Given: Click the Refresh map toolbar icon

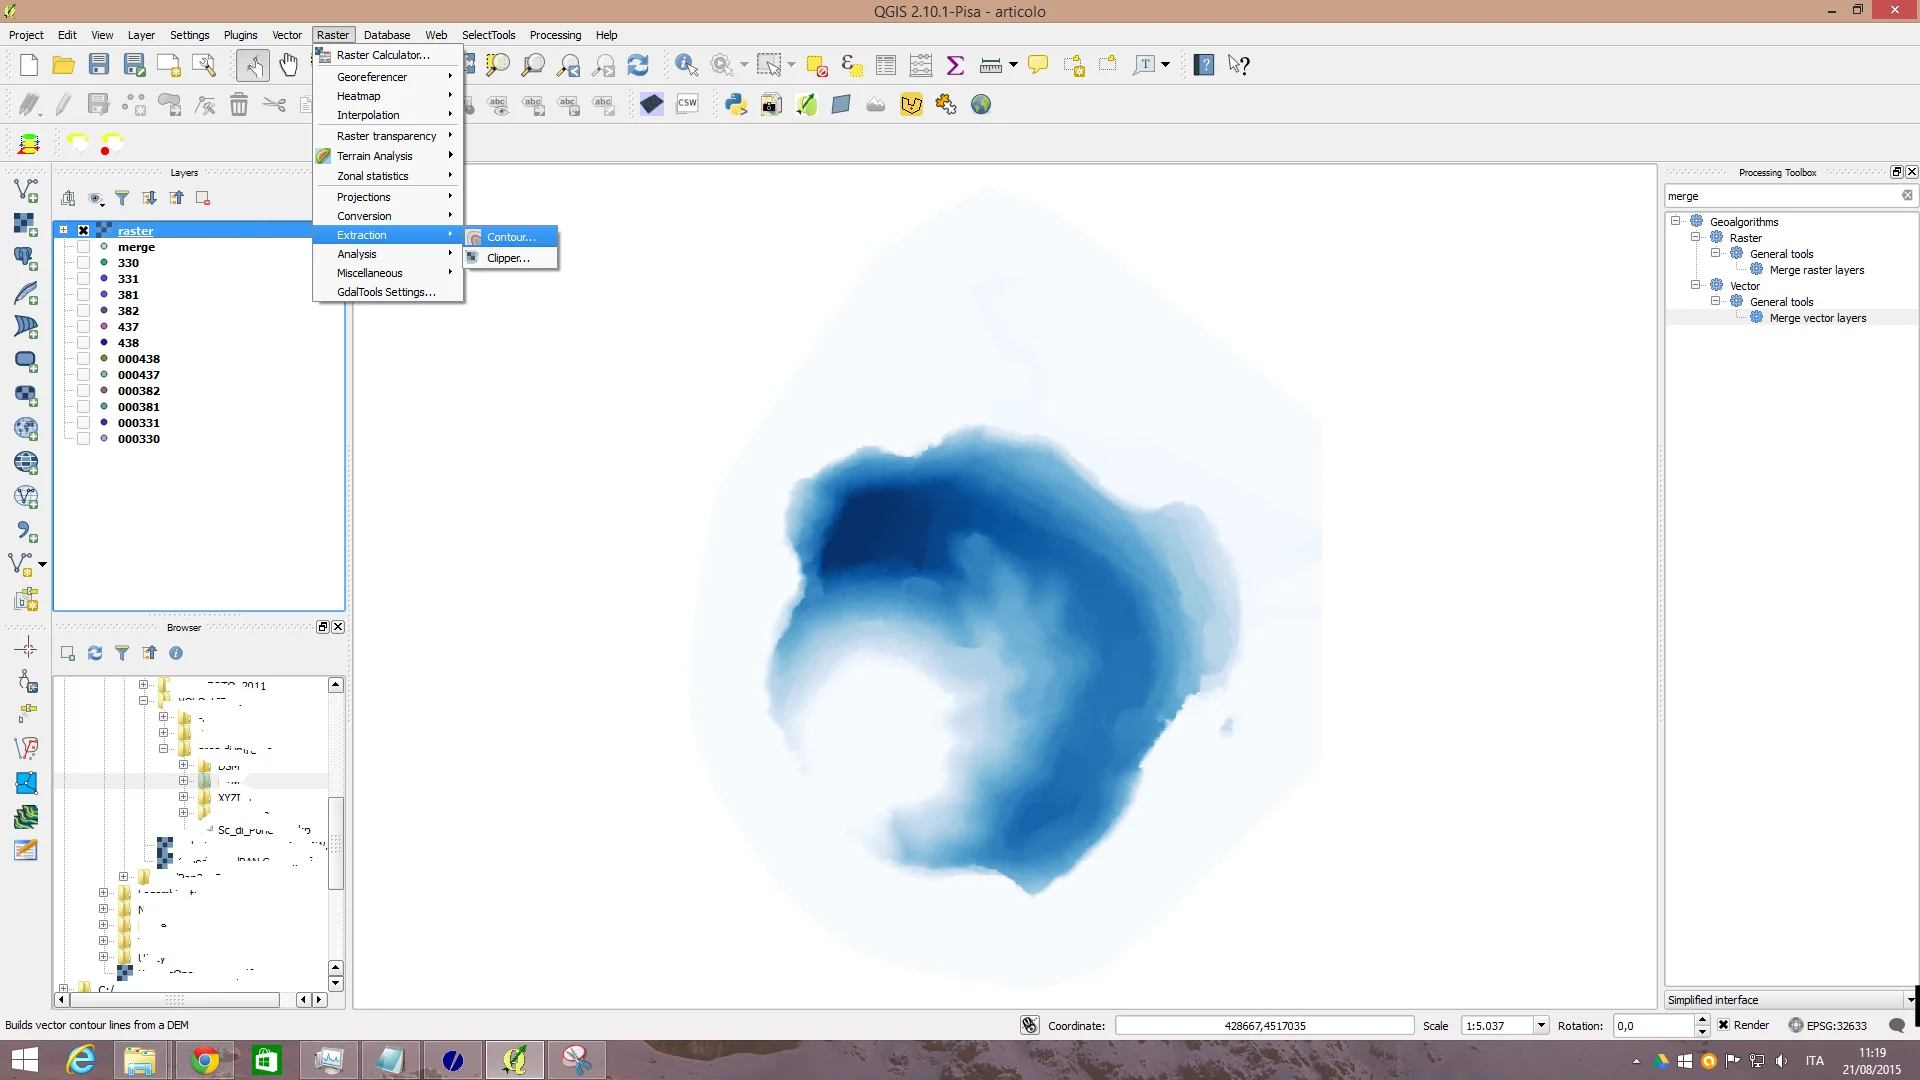Looking at the screenshot, I should point(638,65).
